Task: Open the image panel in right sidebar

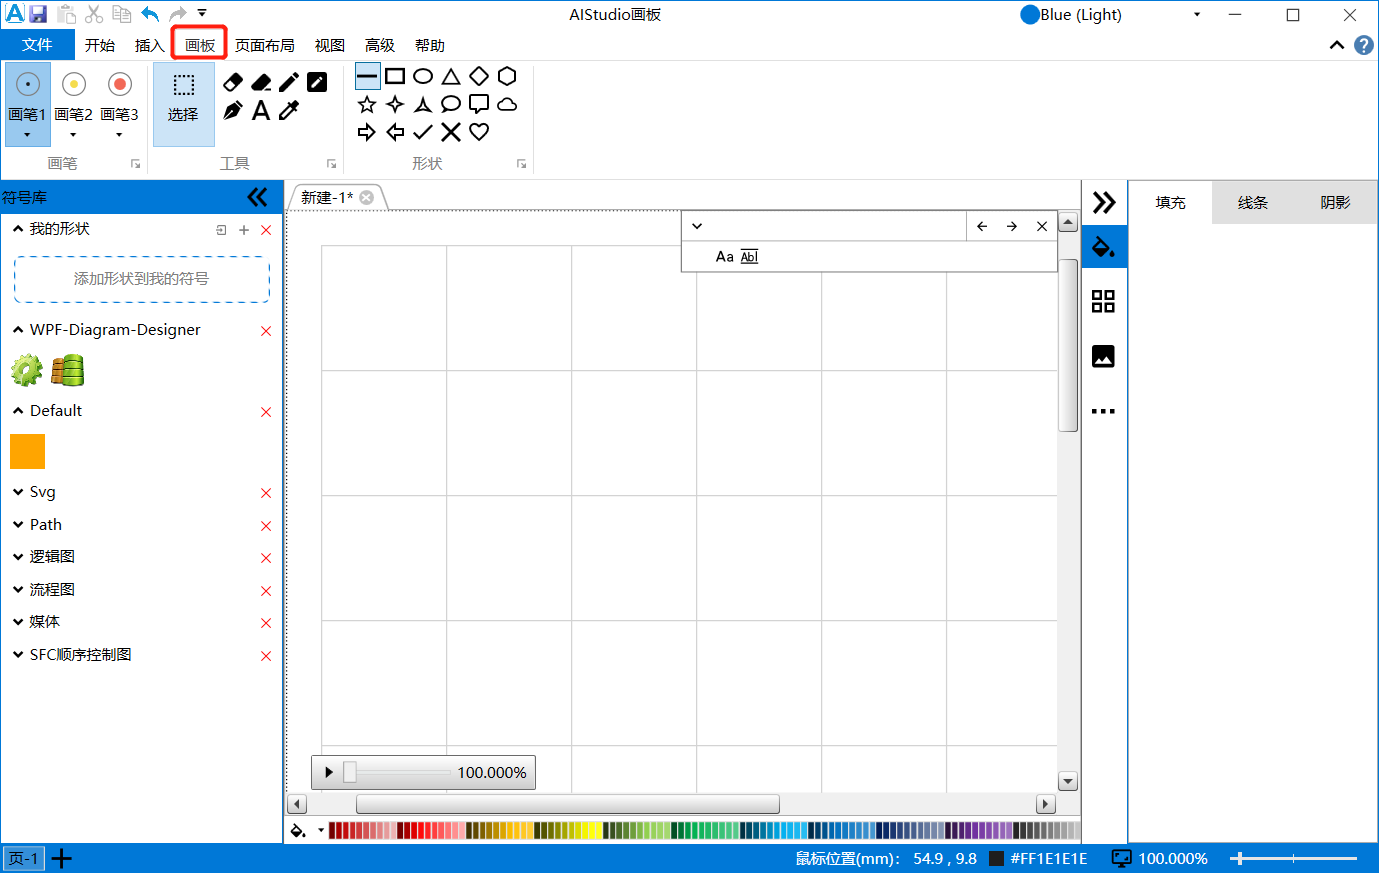Action: coord(1103,356)
